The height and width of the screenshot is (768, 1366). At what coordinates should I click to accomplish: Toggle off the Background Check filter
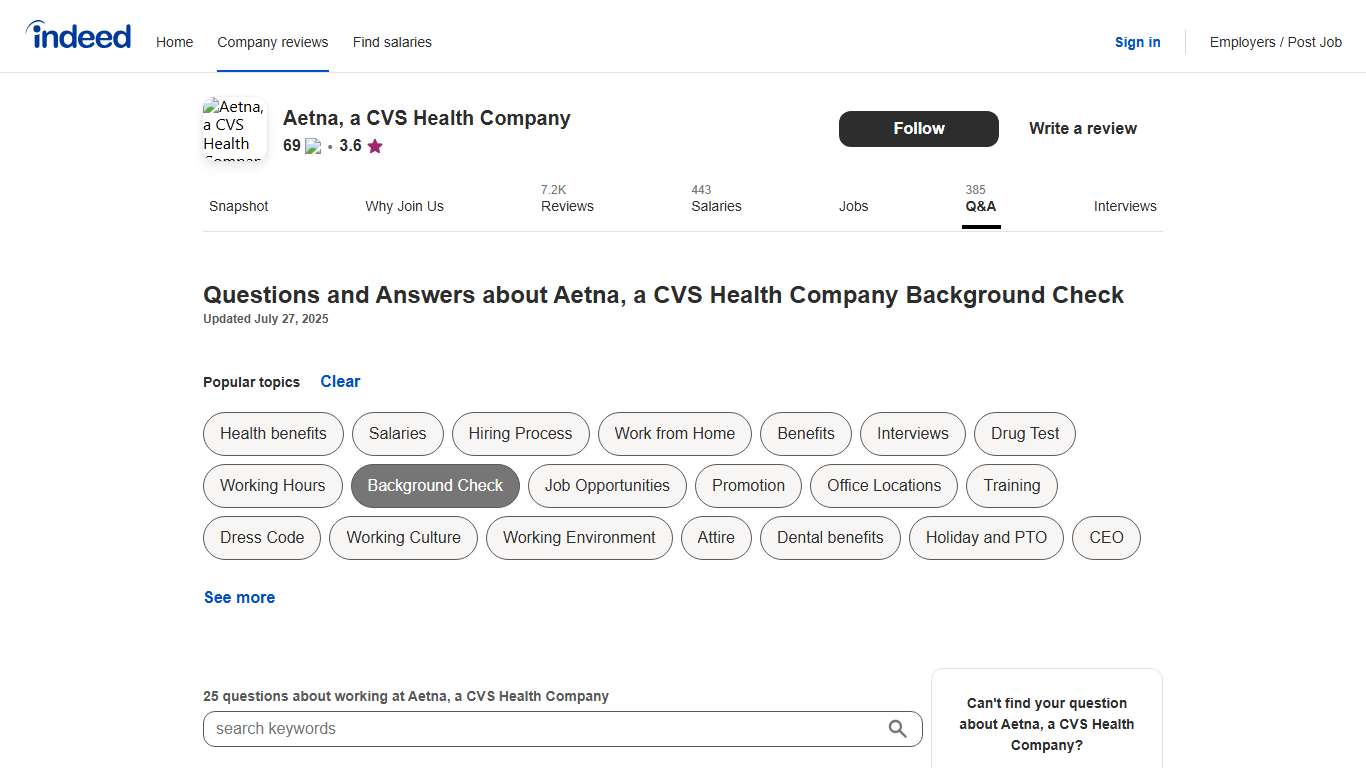coord(434,485)
